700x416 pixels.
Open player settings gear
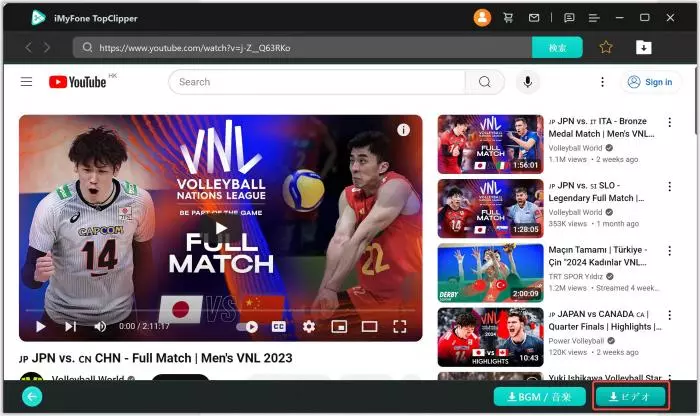point(309,327)
